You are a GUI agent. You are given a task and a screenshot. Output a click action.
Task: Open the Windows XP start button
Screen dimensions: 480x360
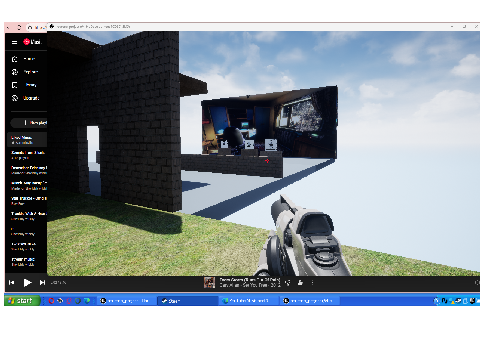click(x=22, y=301)
